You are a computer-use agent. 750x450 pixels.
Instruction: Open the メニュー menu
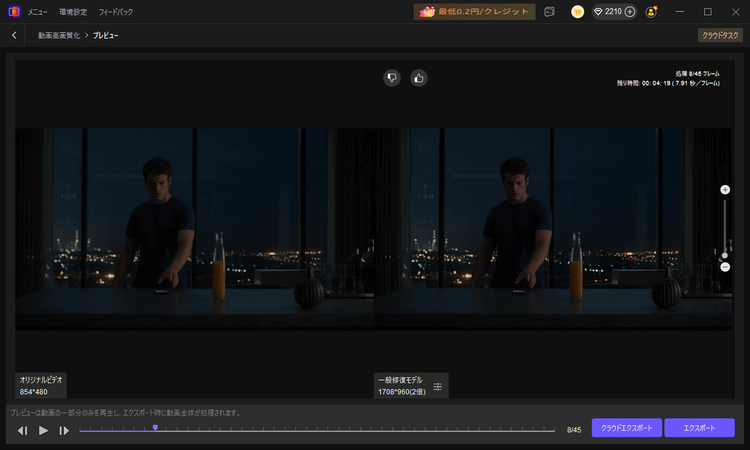[37, 12]
